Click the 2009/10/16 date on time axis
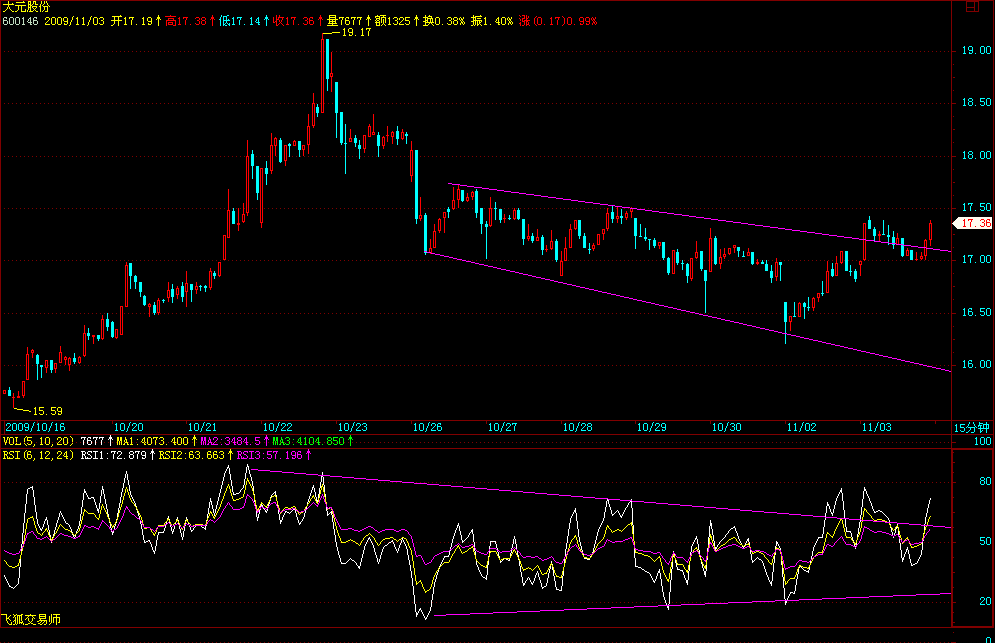This screenshot has width=995, height=643. (36, 427)
